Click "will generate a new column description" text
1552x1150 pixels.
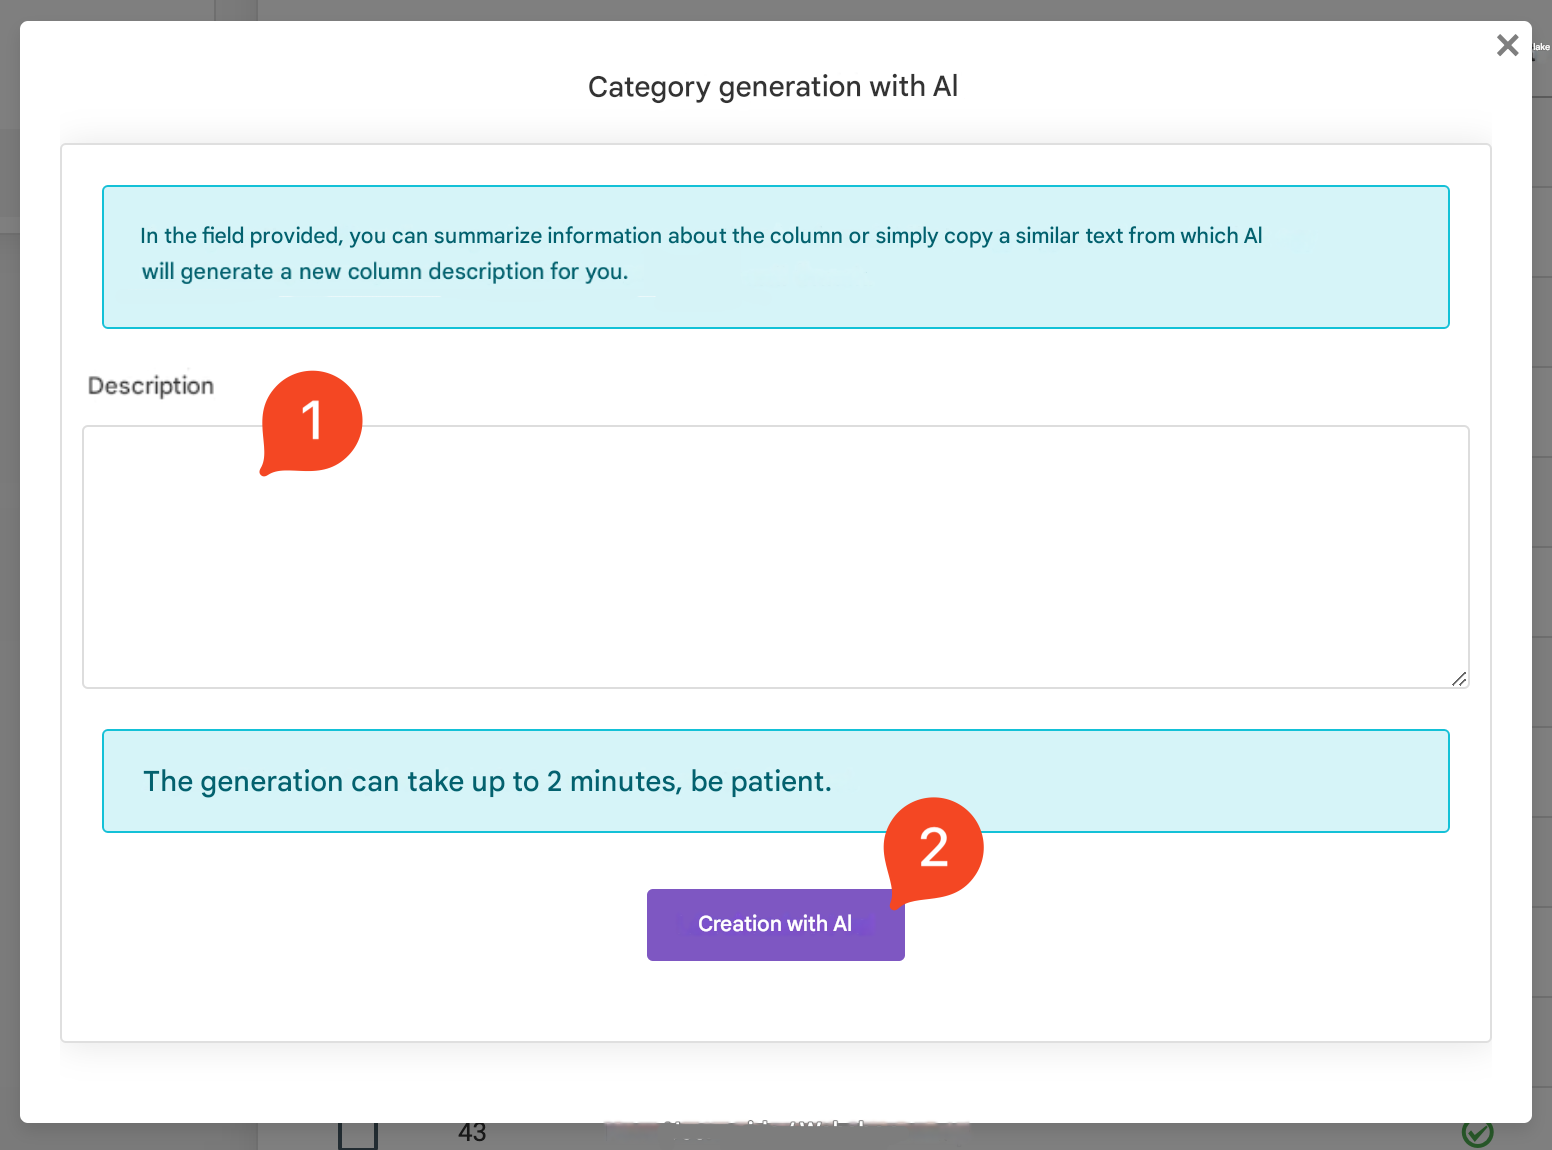[x=385, y=272]
